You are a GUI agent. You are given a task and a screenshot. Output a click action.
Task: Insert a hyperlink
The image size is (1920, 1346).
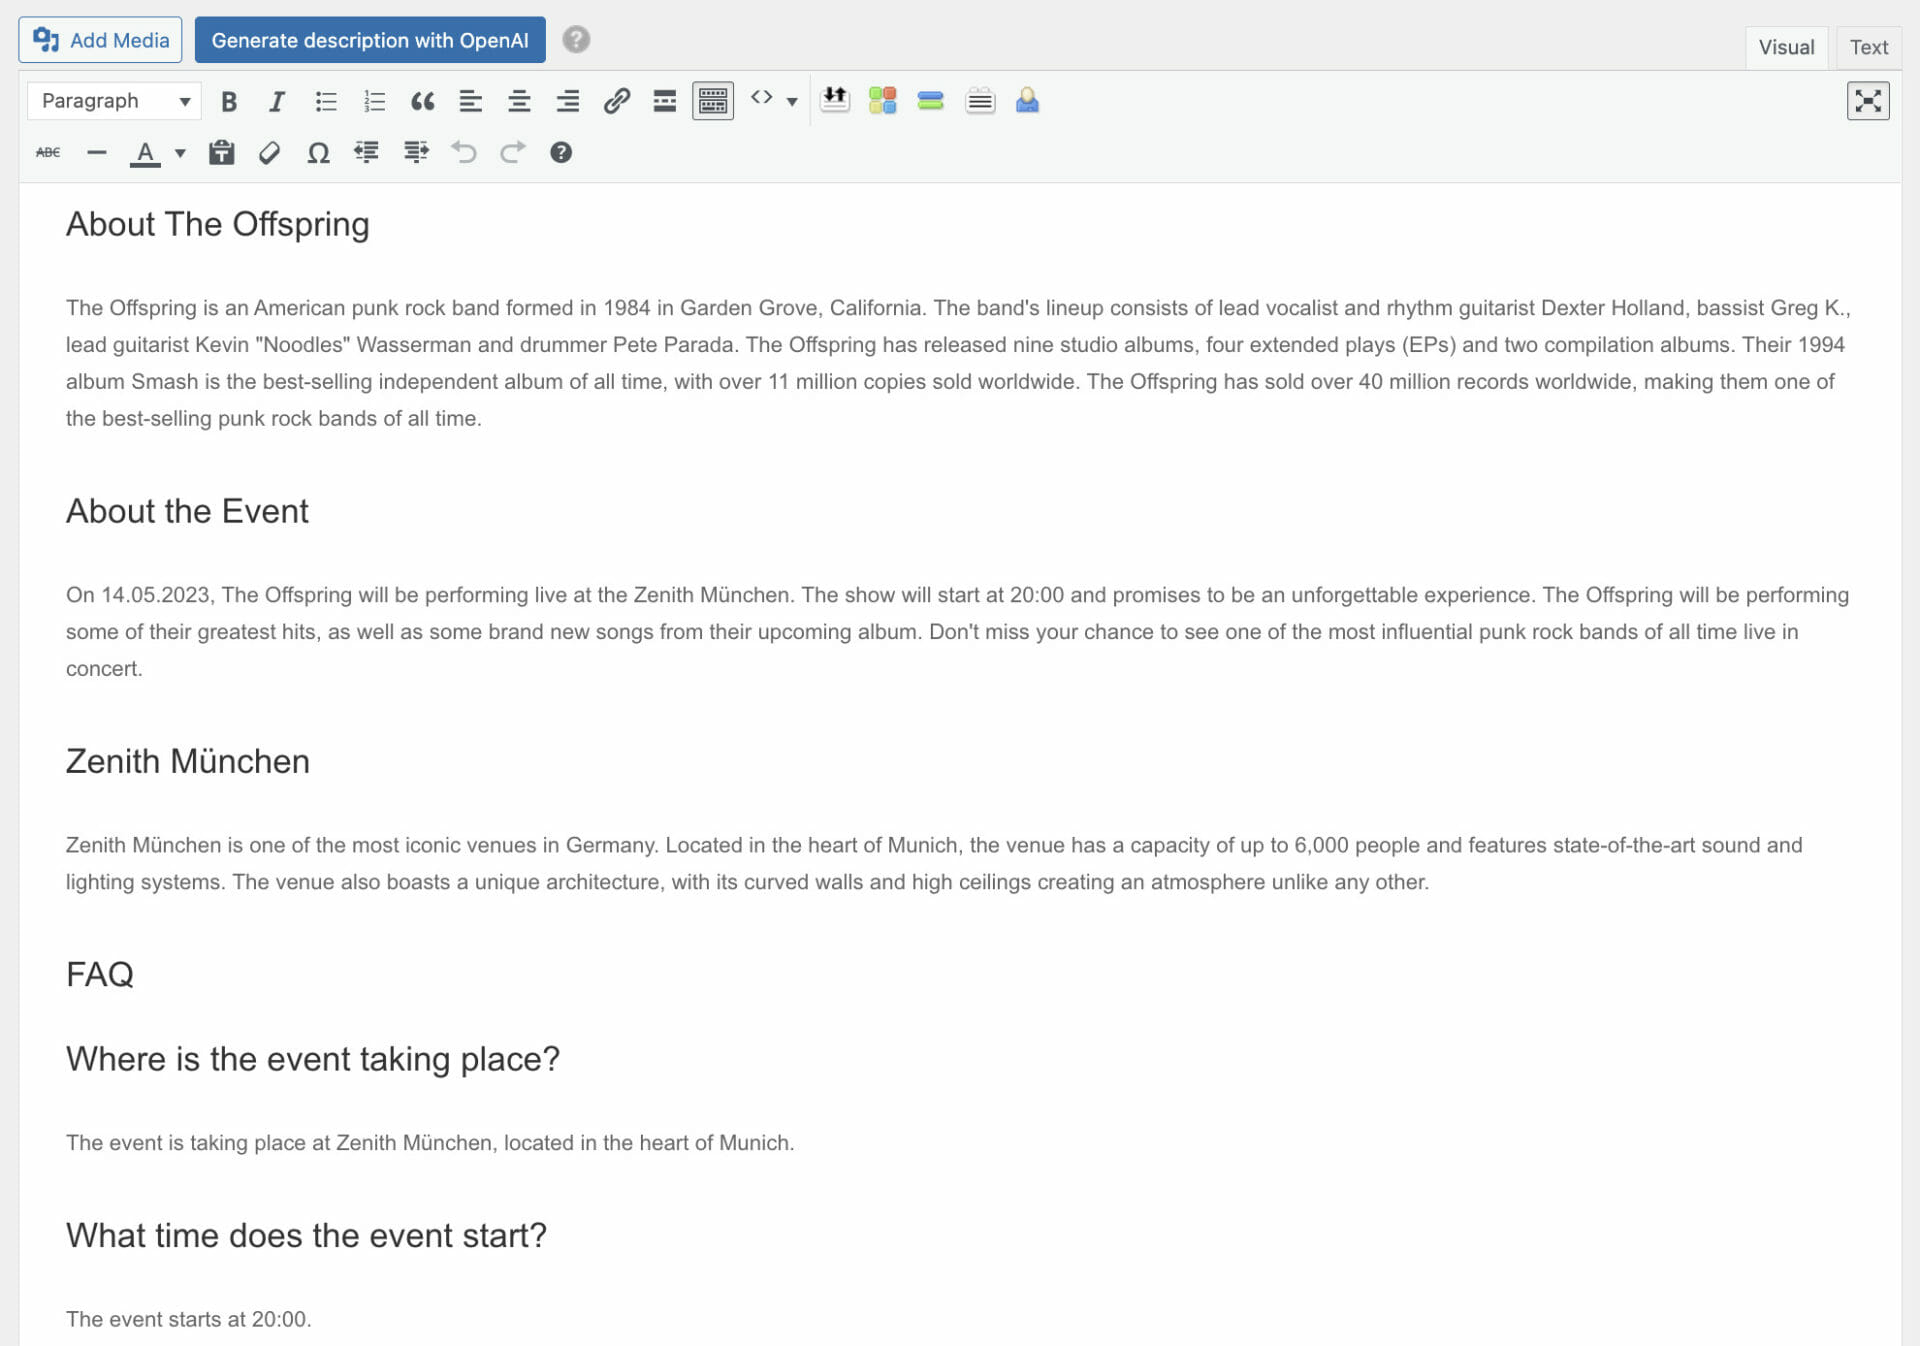(615, 100)
